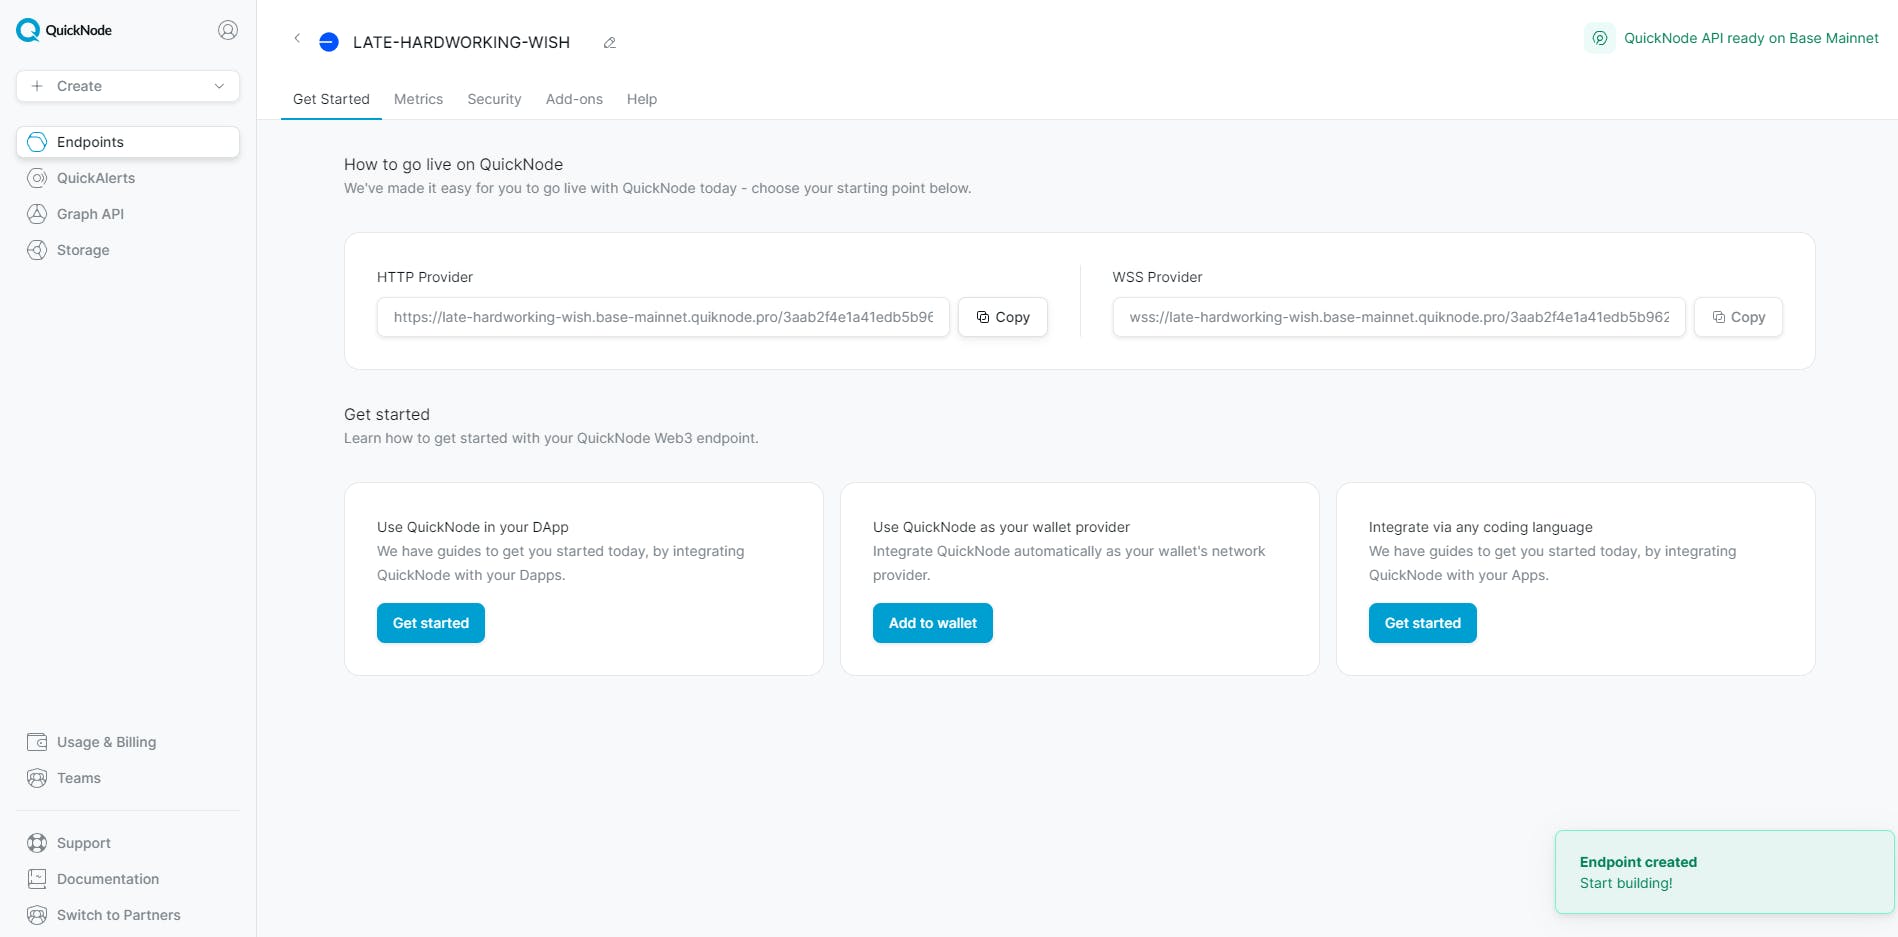Click the HTTP Provider URL field
The height and width of the screenshot is (937, 1898).
pos(663,317)
